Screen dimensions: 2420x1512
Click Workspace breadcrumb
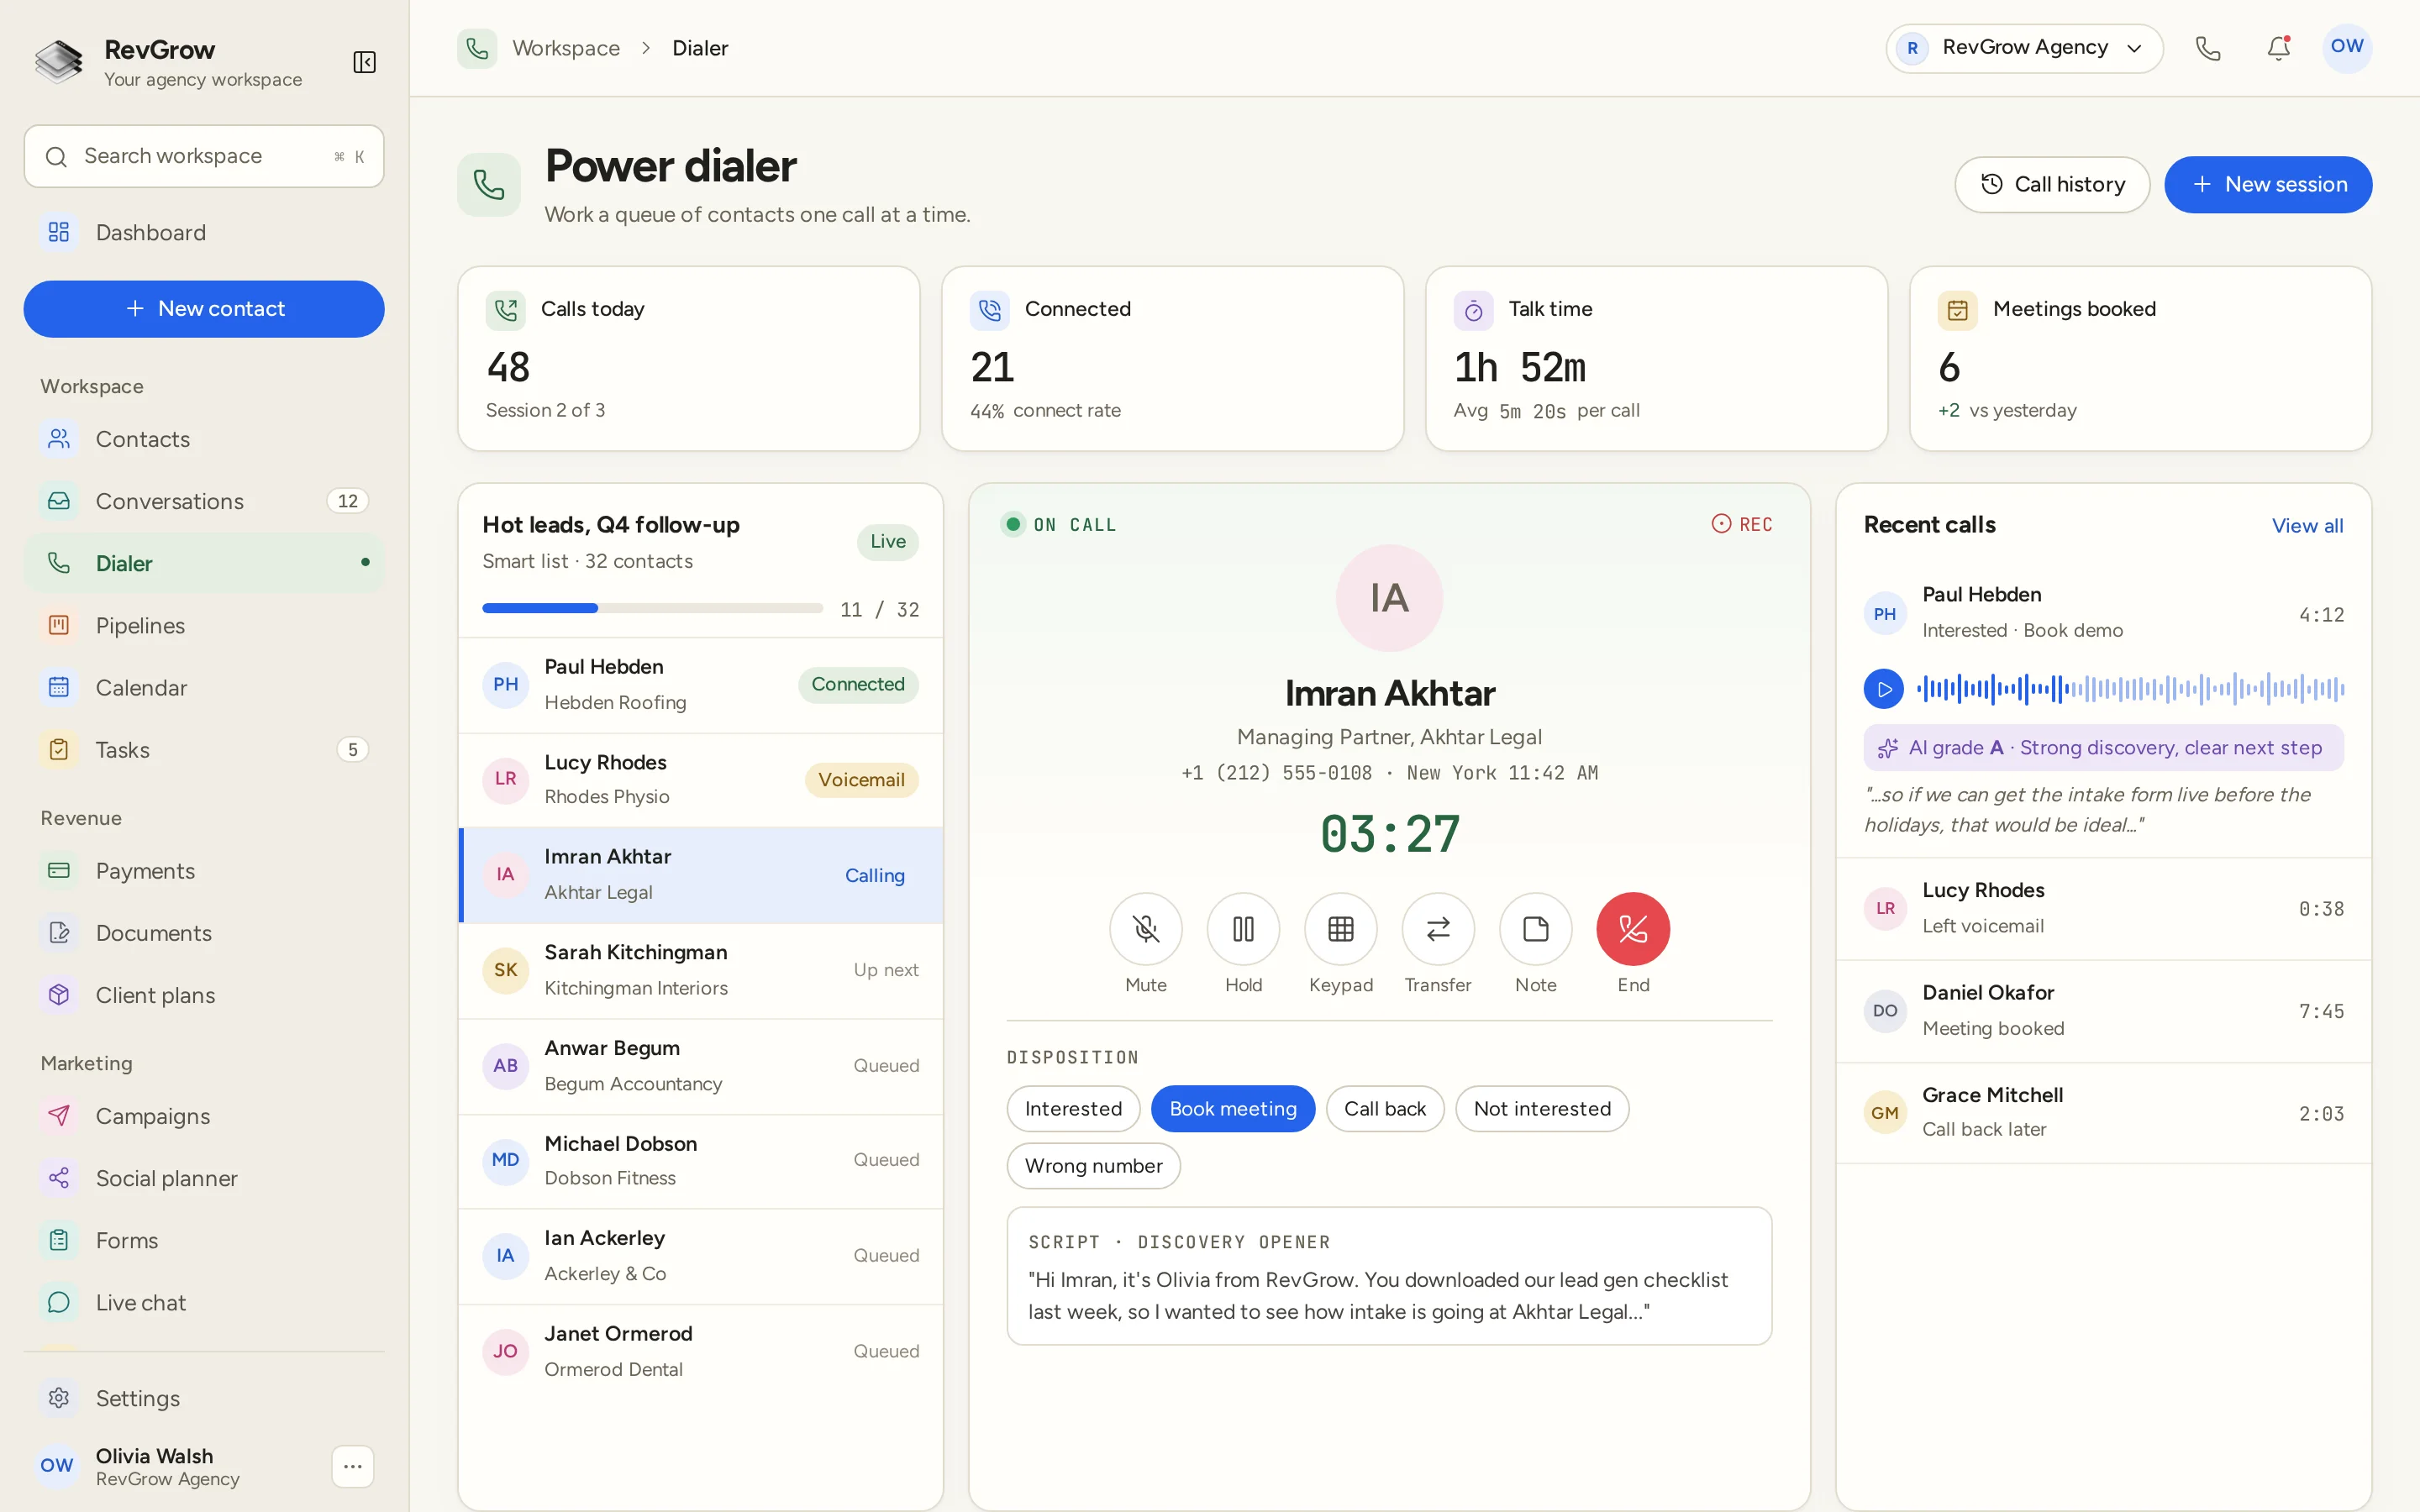click(x=566, y=48)
